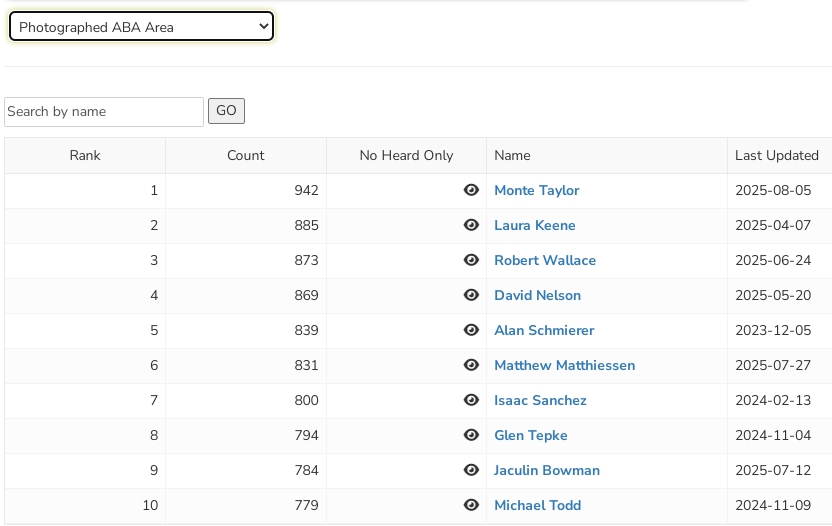The image size is (832, 526).
Task: Click the eye icon next to Alan Schmierer
Action: click(471, 330)
